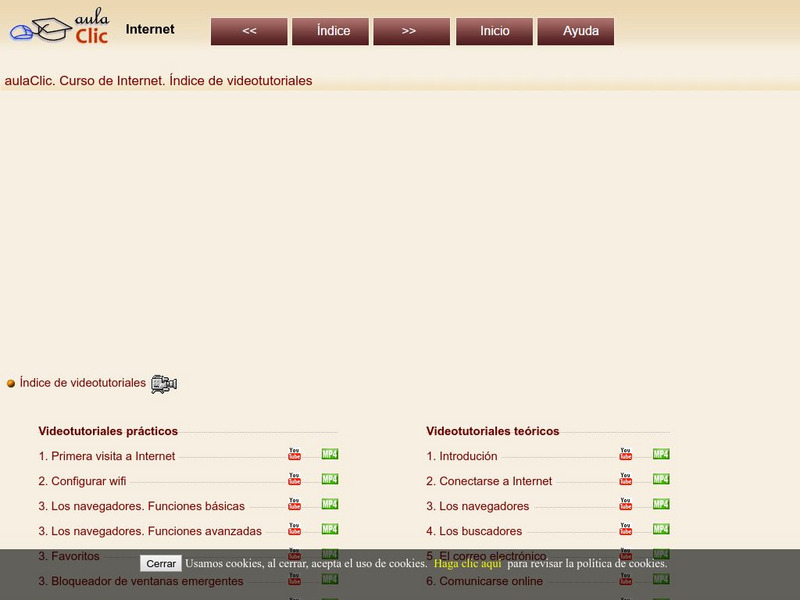Download MP4 for Comunicarse online
Viewport: 800px width, 600px height.
[x=661, y=579]
